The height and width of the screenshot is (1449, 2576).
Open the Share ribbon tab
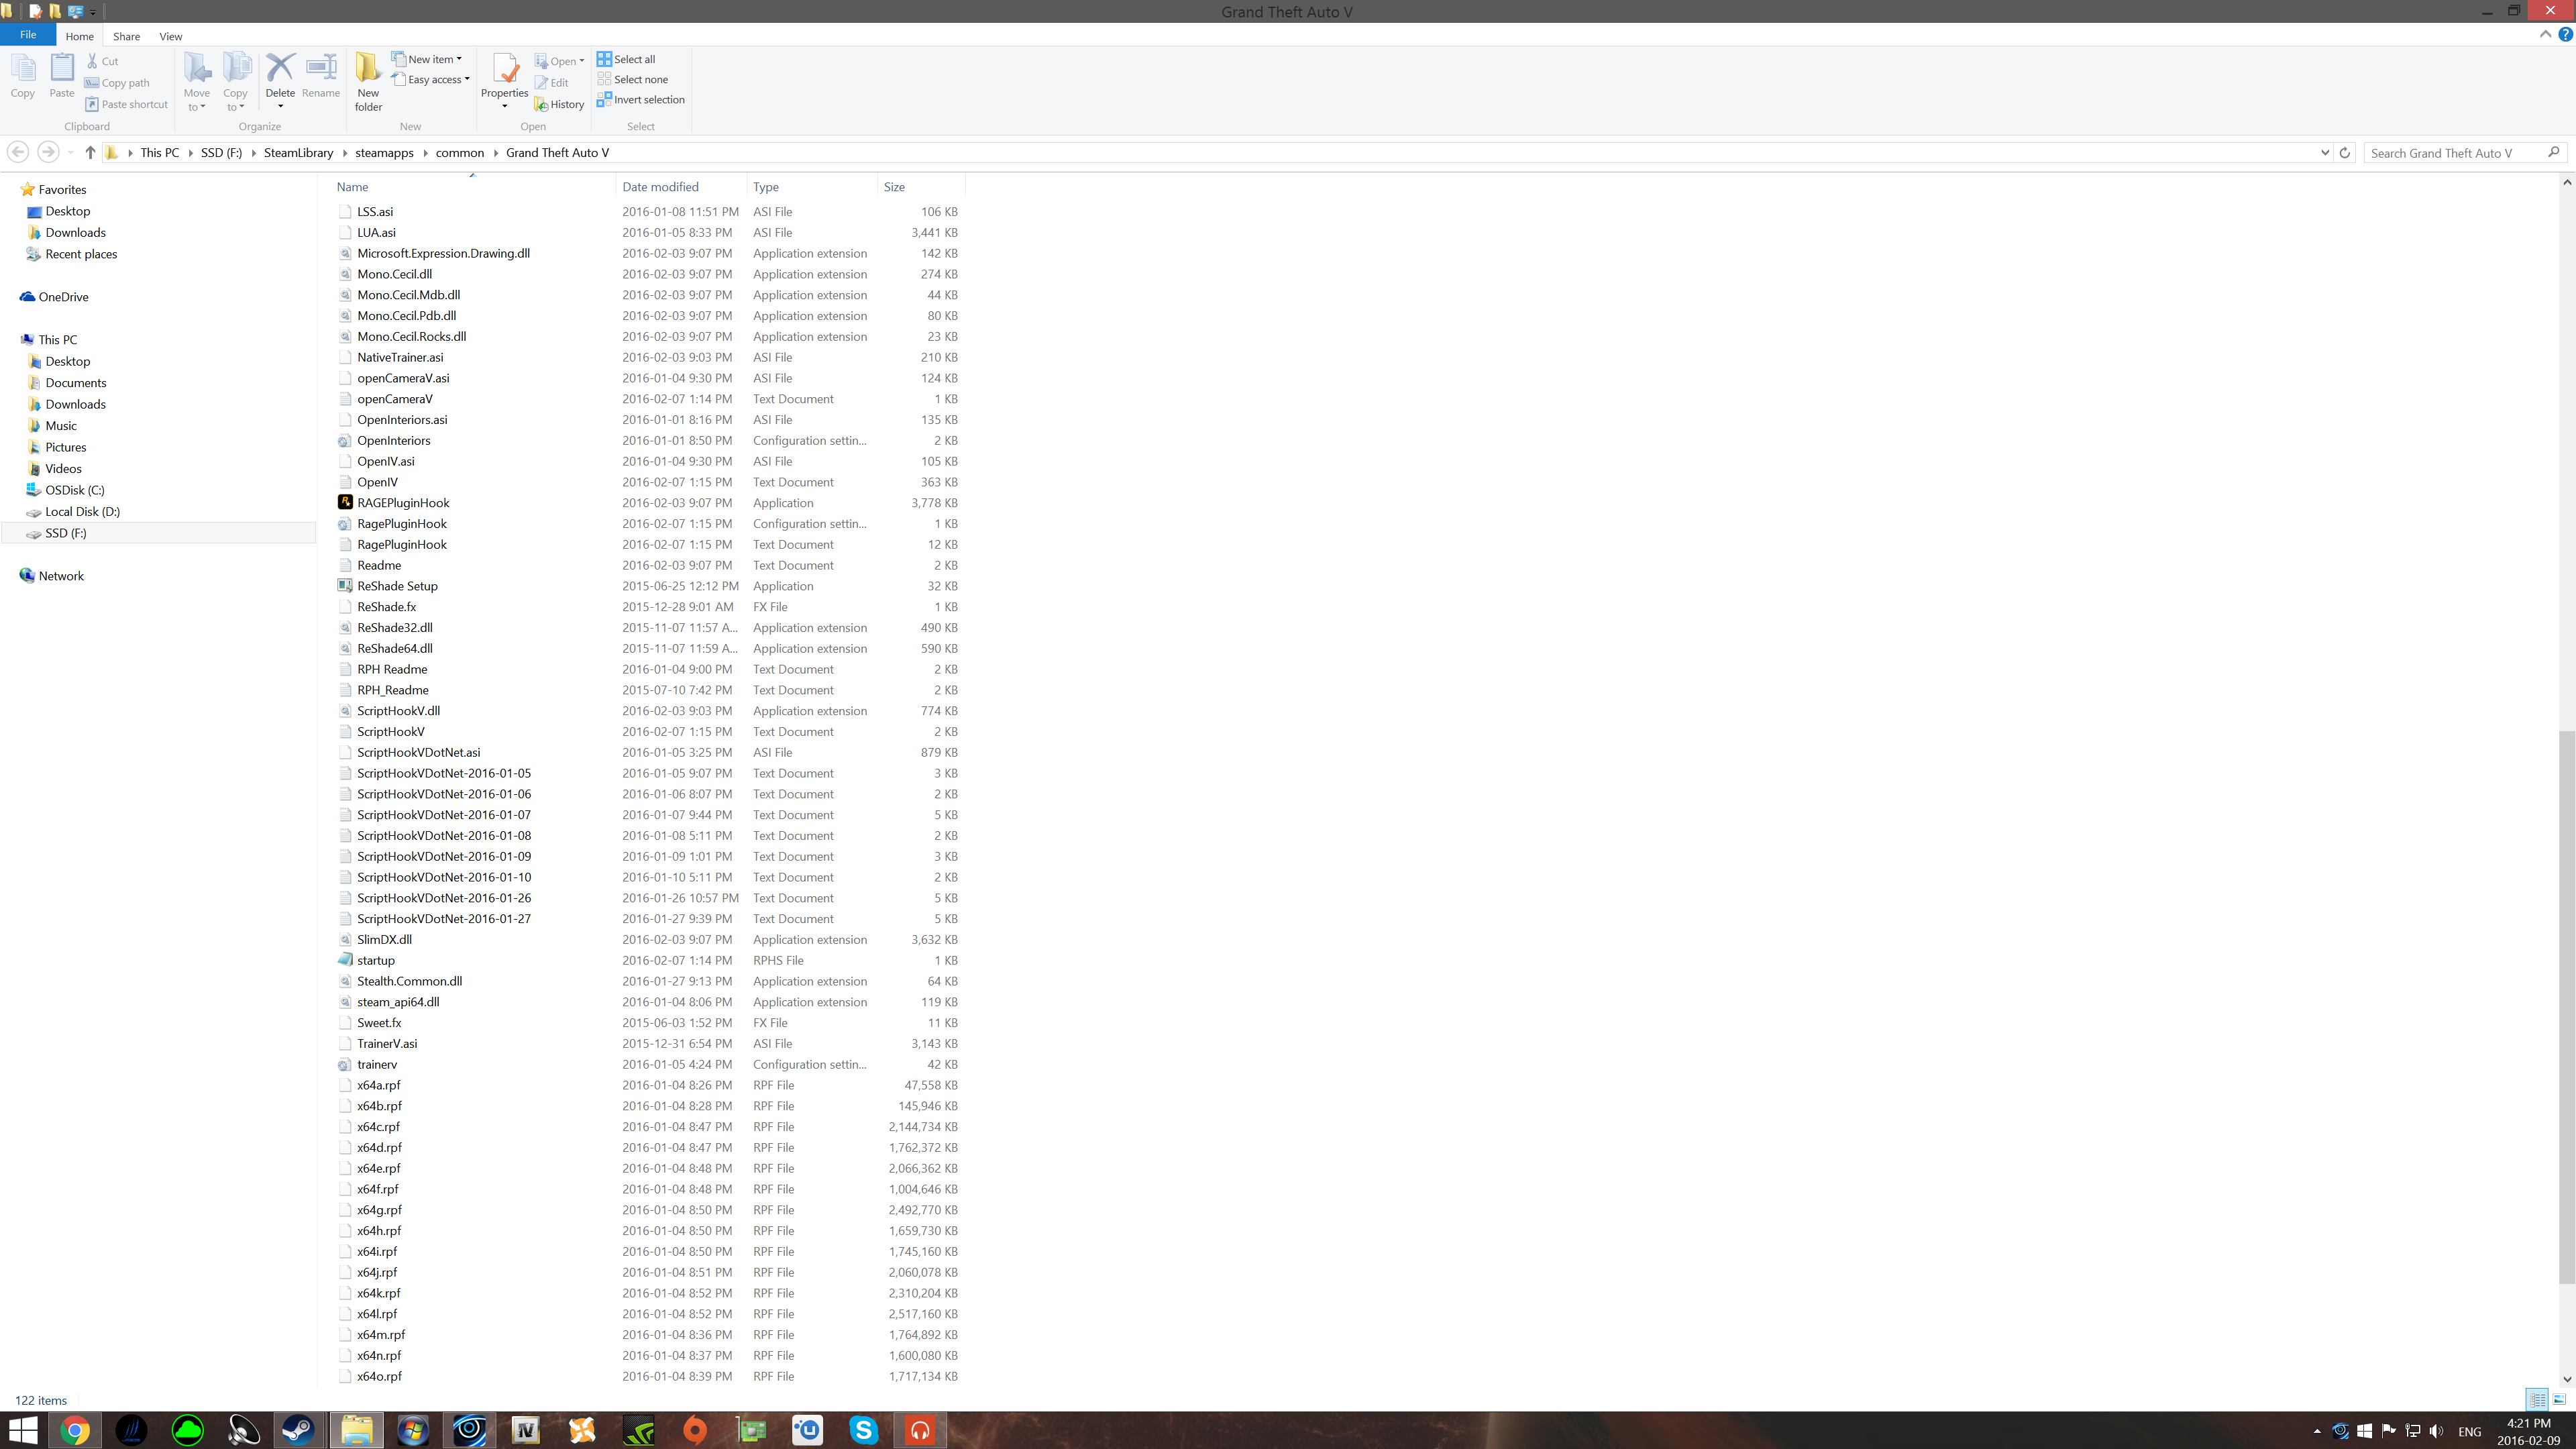126,36
